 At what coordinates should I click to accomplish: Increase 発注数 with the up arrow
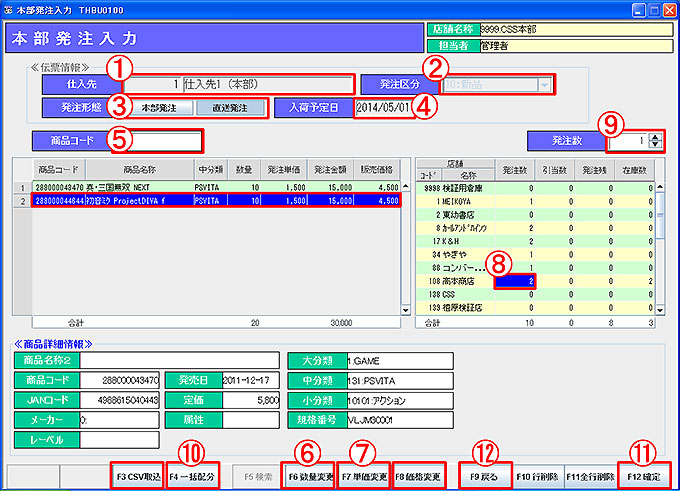(655, 136)
